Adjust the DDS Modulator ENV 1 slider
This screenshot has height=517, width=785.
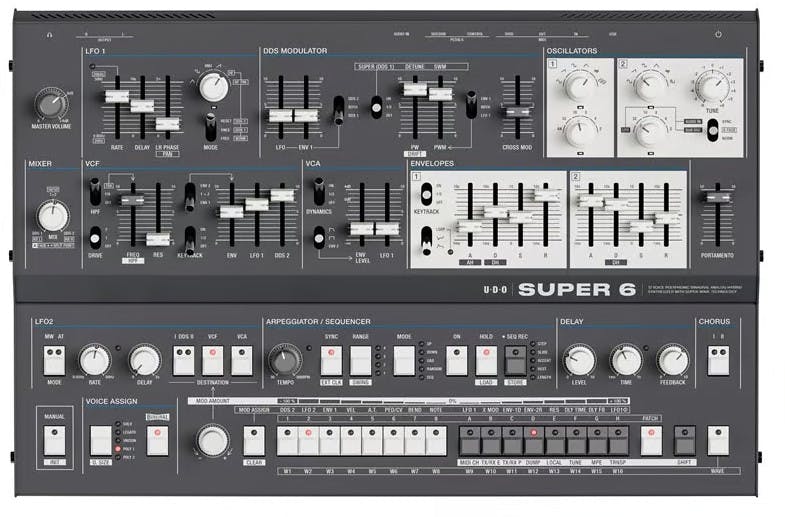coord(305,116)
